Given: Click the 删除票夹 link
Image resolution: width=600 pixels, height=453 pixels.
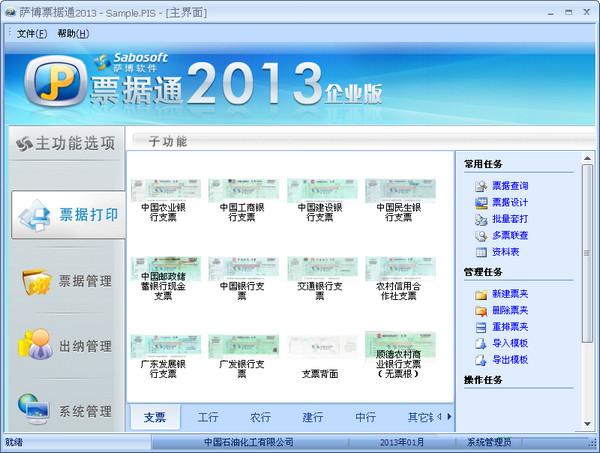Looking at the screenshot, I should (x=510, y=310).
